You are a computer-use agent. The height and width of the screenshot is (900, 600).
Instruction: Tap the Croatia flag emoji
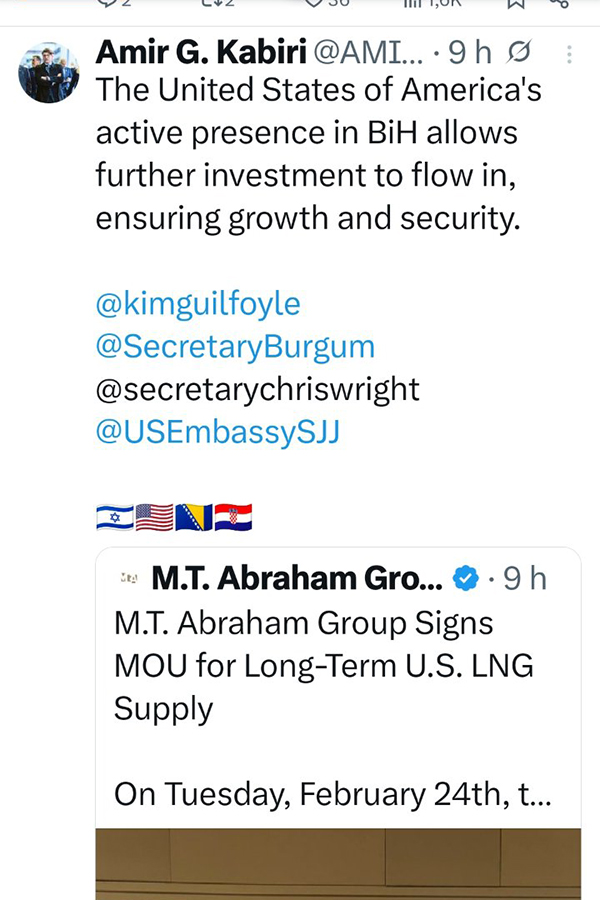(232, 517)
